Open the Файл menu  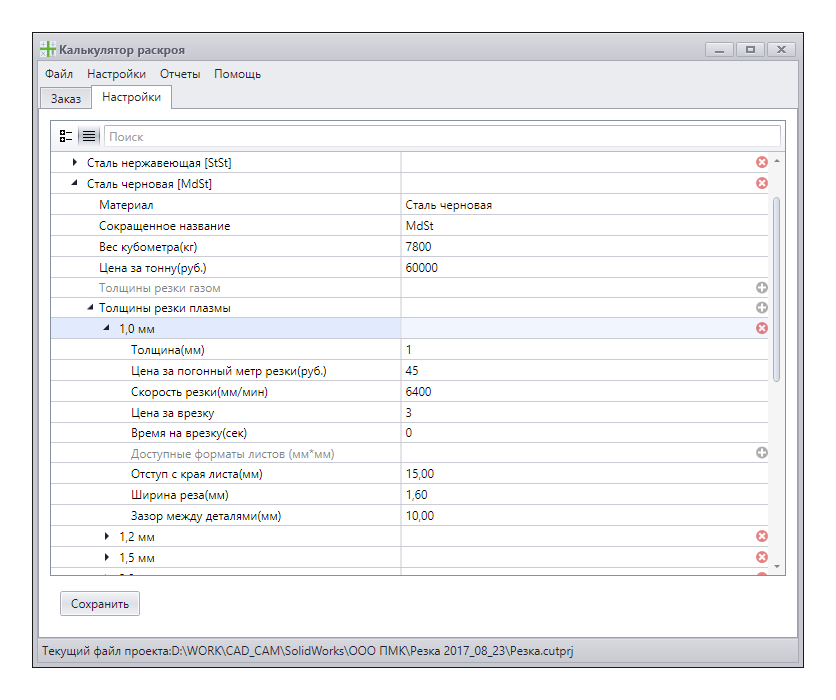coord(59,74)
